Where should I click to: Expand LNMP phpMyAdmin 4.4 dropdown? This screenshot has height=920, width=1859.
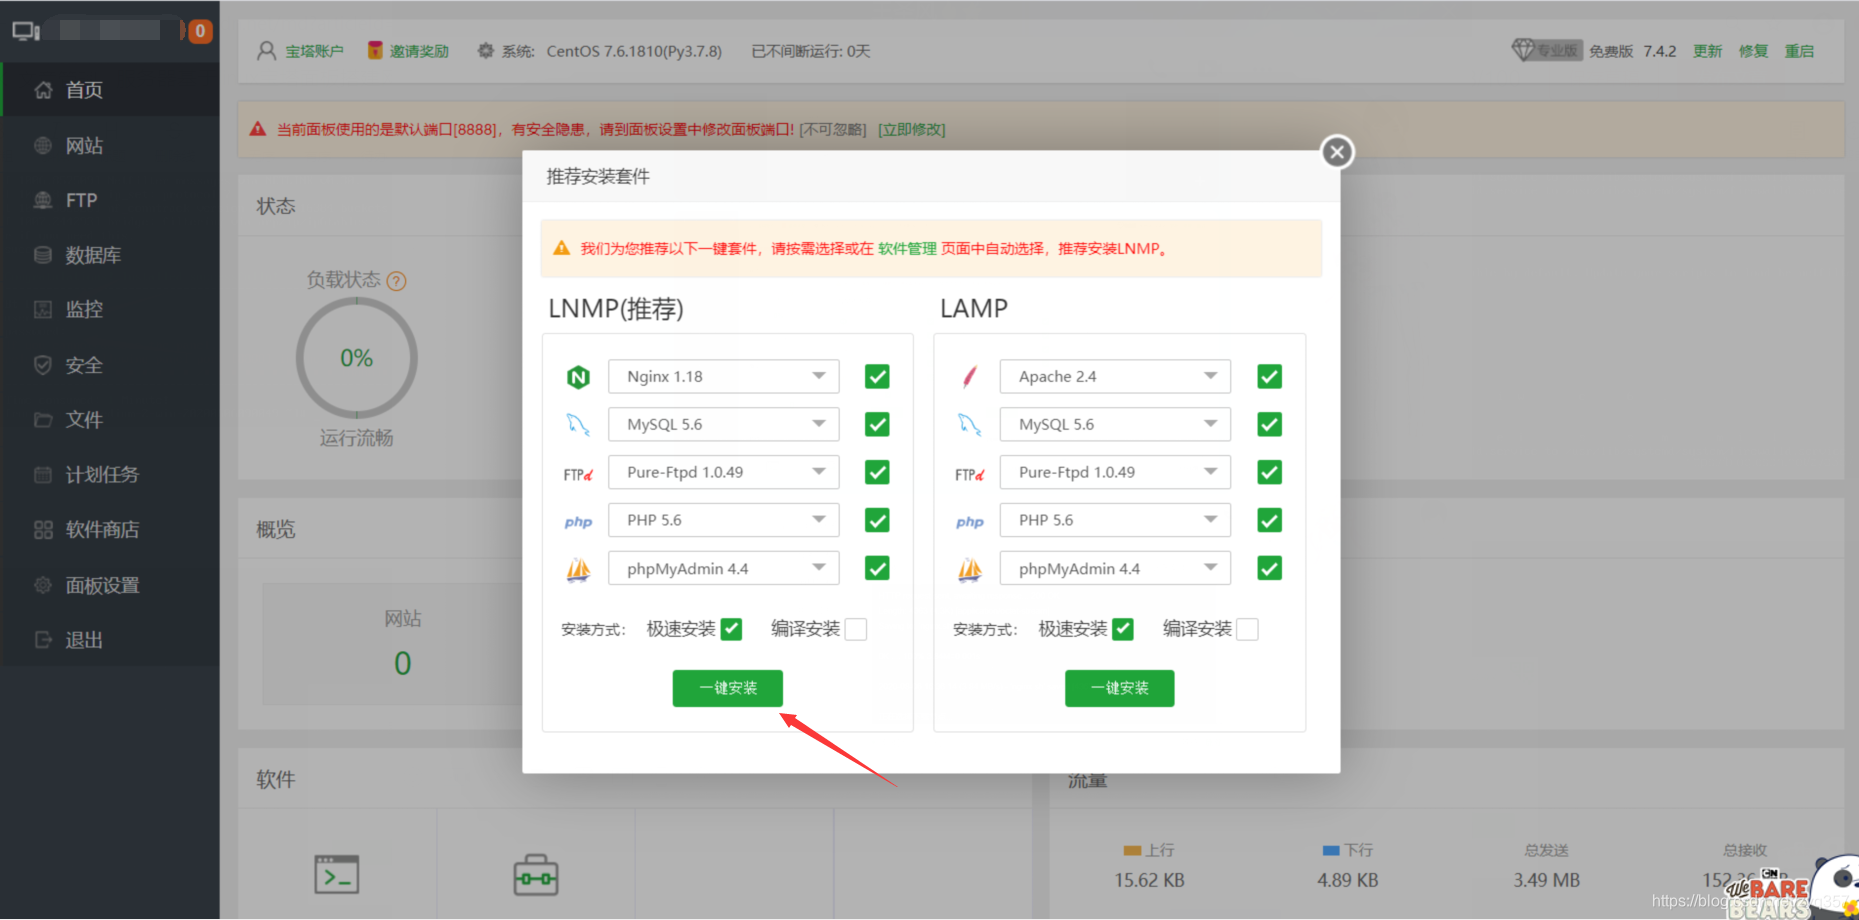point(723,569)
